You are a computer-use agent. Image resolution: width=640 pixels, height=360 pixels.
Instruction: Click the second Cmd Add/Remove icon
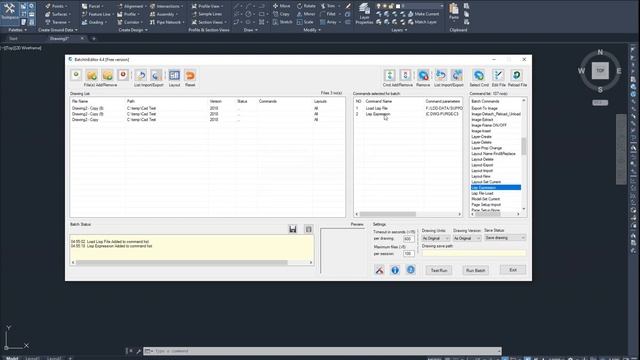click(x=405, y=75)
